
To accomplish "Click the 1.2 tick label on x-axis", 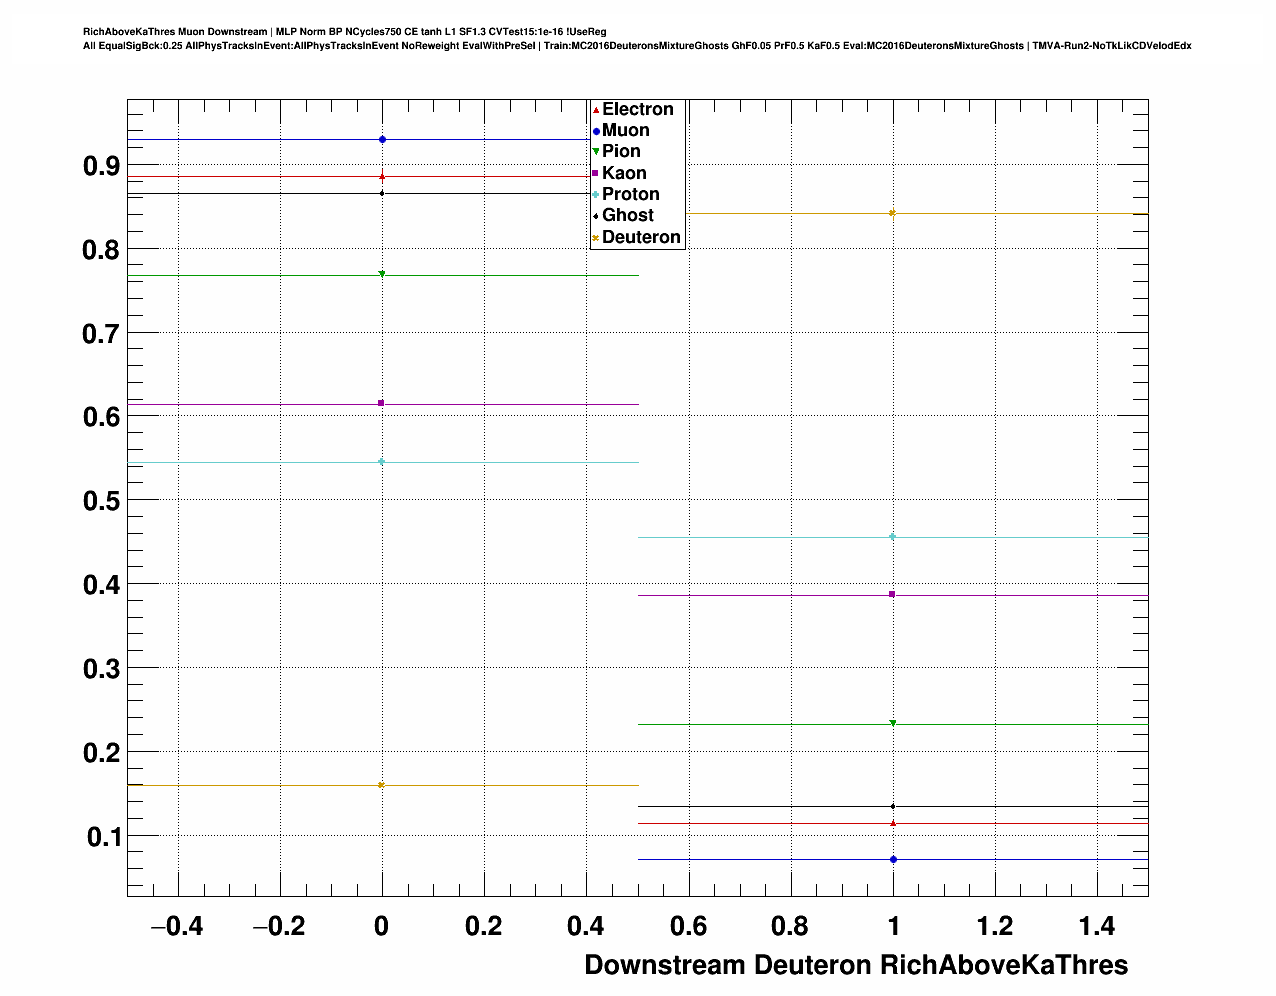I will click(x=995, y=927).
